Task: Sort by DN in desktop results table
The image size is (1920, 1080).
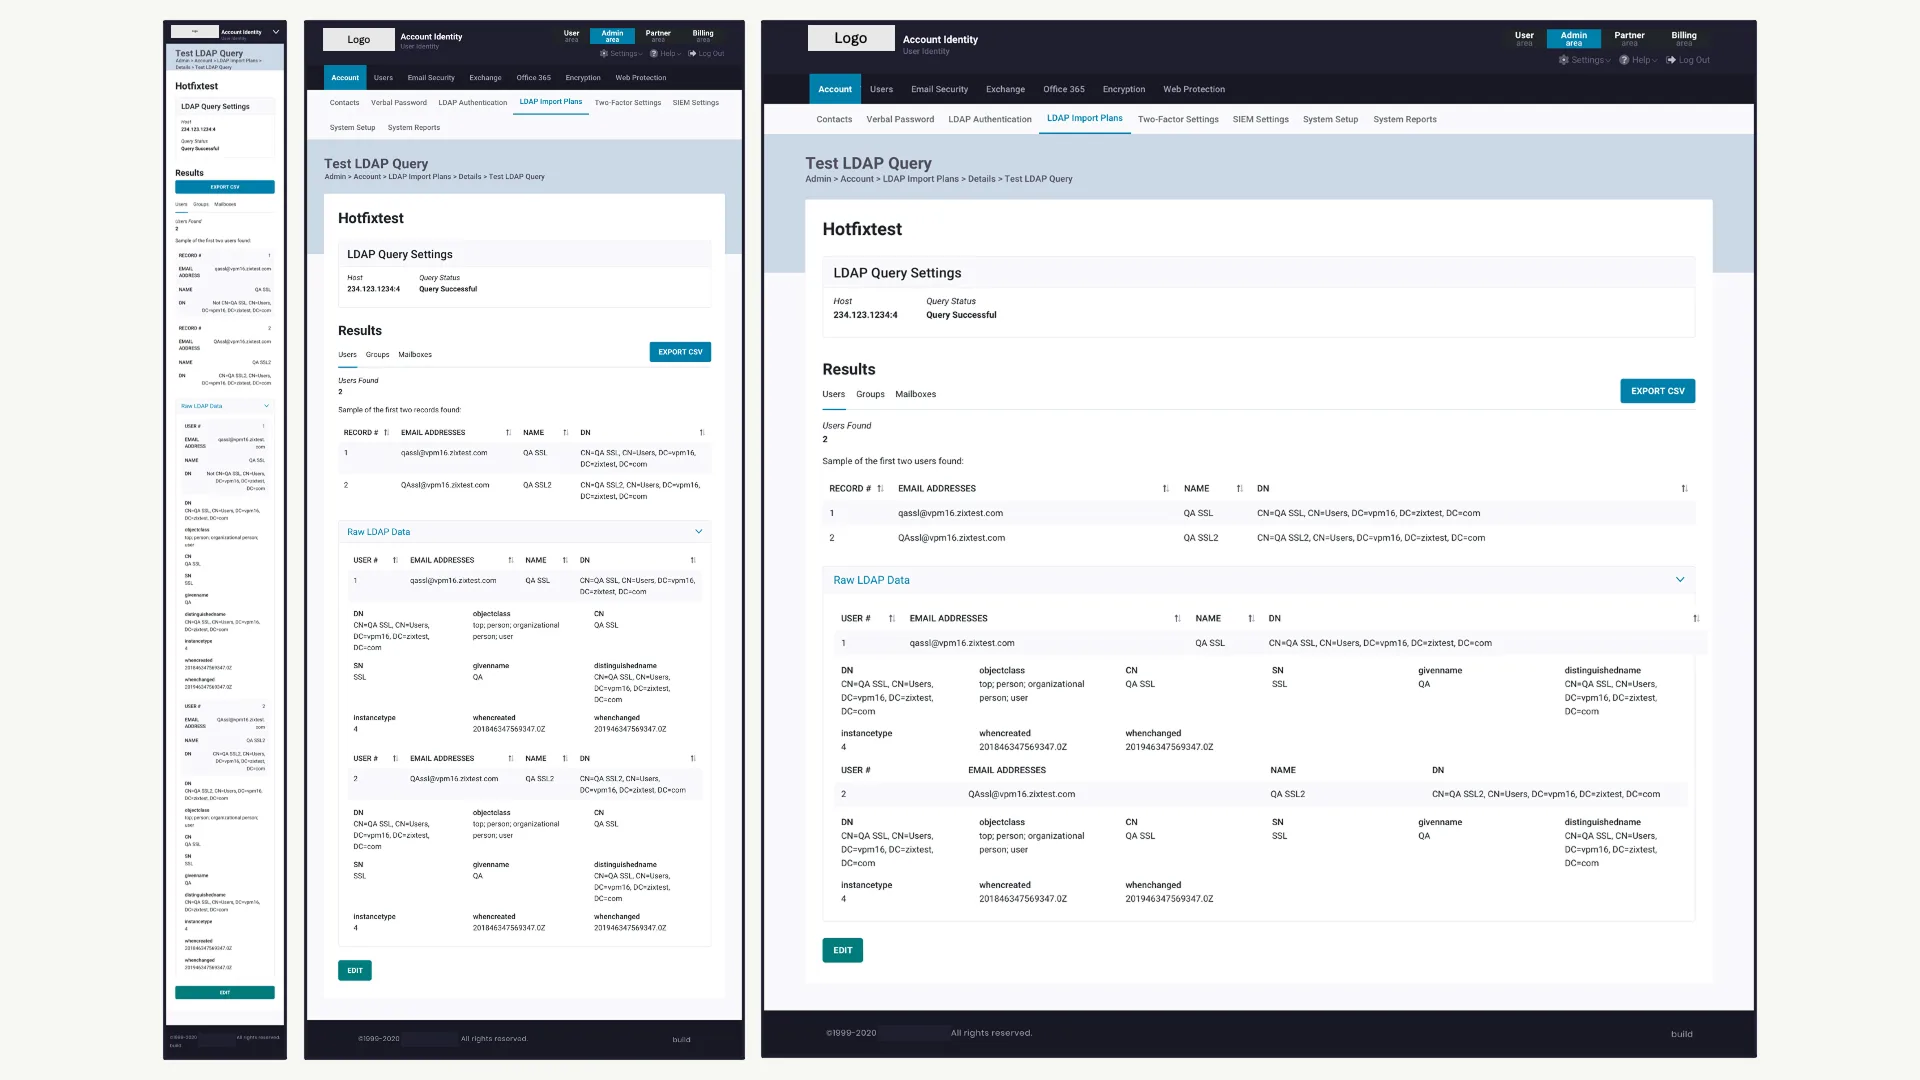Action: (1685, 489)
